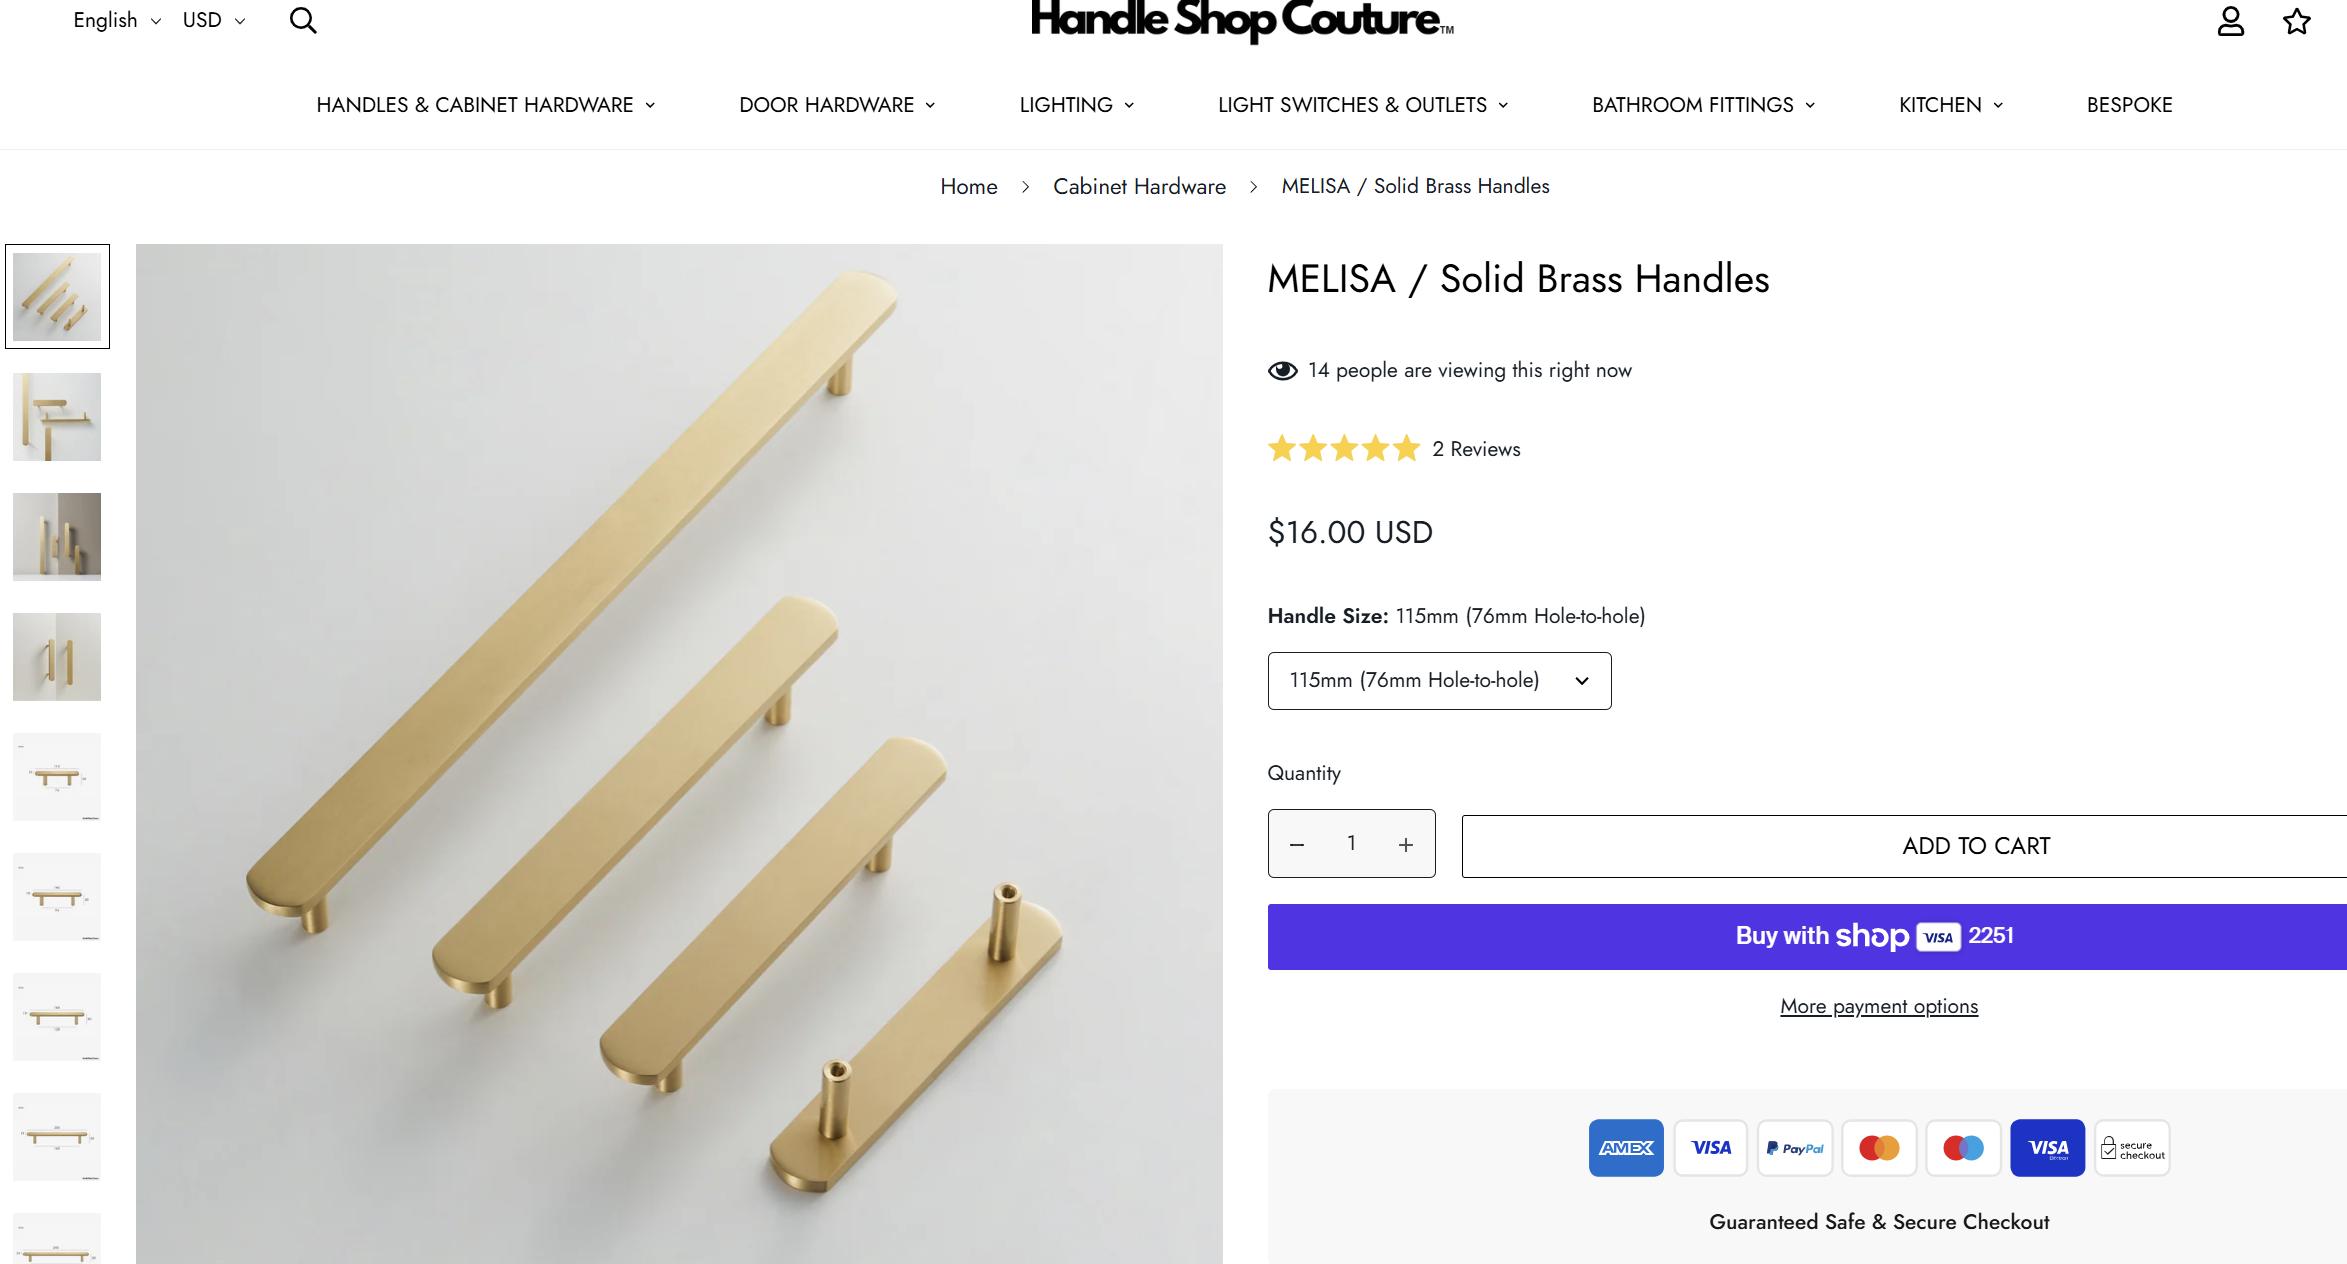This screenshot has height=1264, width=2347.
Task: Go to the Bespoke page
Action: click(2129, 105)
